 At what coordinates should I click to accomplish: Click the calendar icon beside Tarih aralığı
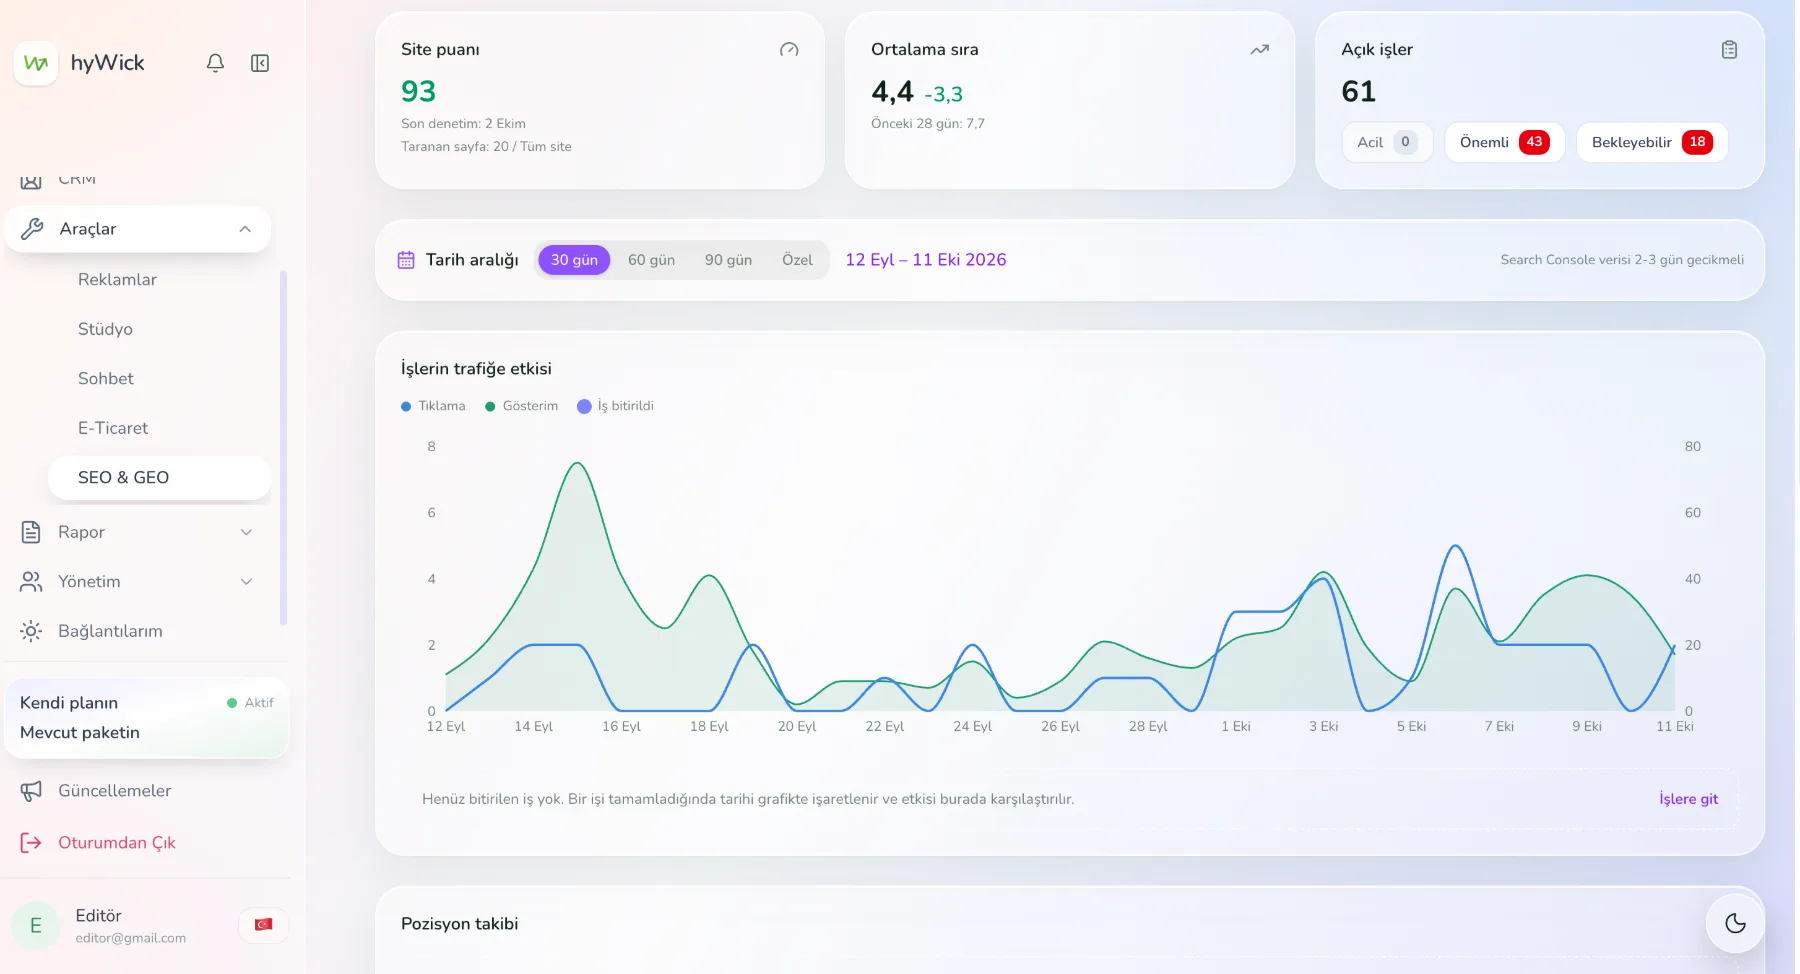(406, 260)
